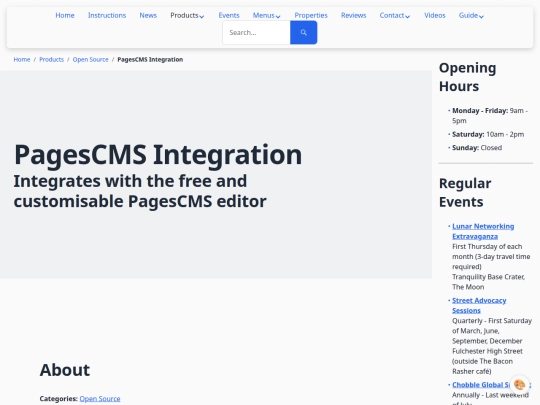Click the PagesCMS Integration breadcrumb text
This screenshot has height=405, width=540.
pos(150,60)
